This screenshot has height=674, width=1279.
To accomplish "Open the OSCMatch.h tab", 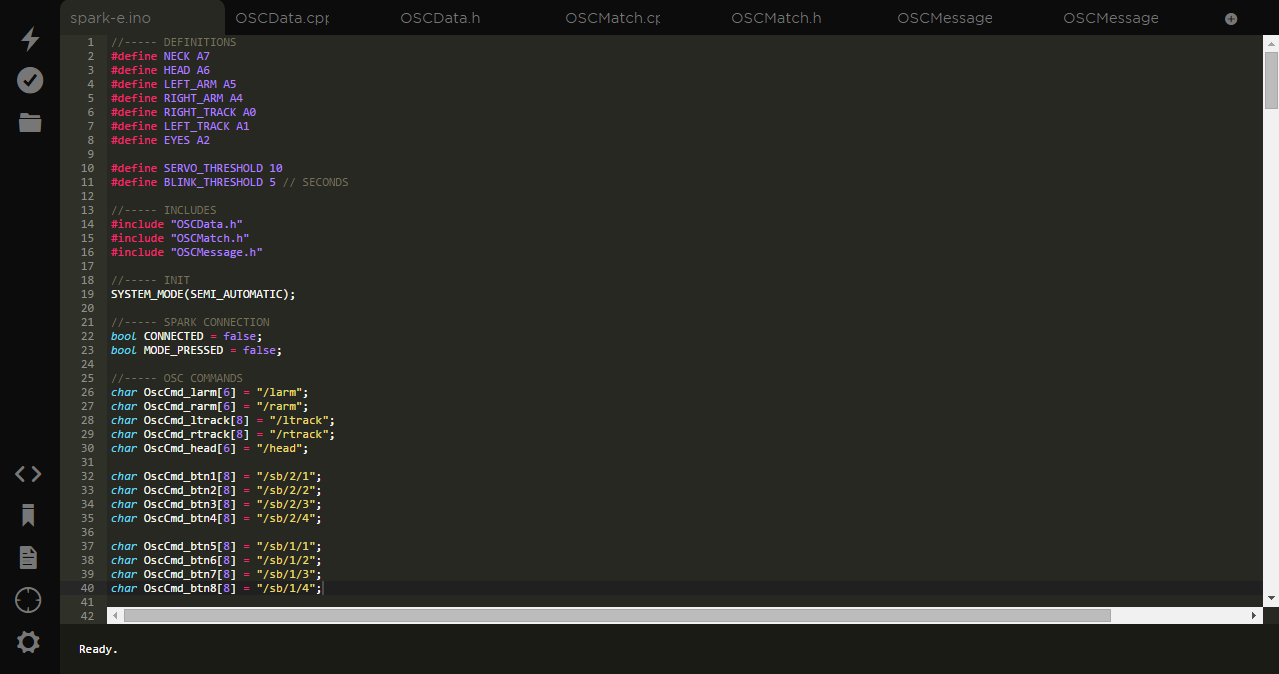I will [x=776, y=18].
